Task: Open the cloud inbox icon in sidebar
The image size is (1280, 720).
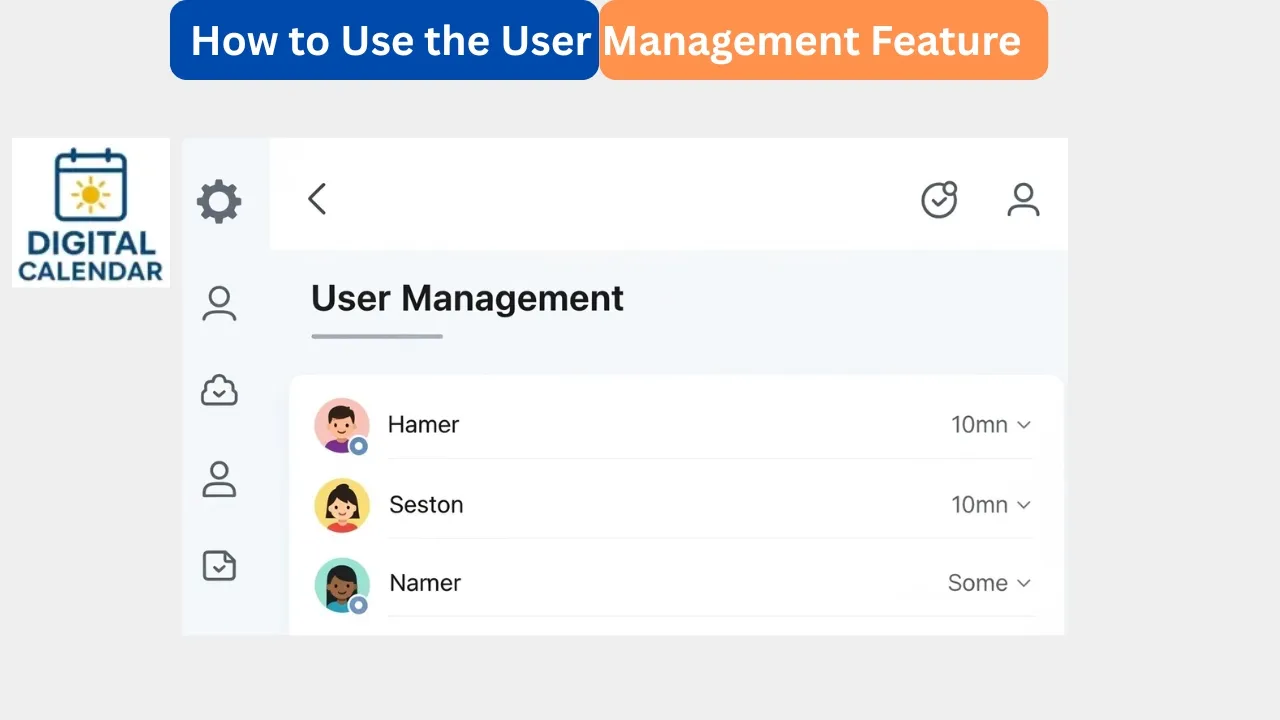Action: click(x=219, y=390)
